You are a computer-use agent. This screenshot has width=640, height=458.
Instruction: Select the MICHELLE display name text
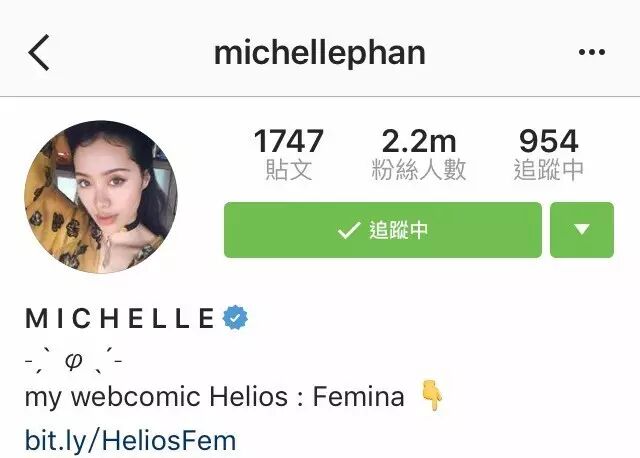point(120,318)
